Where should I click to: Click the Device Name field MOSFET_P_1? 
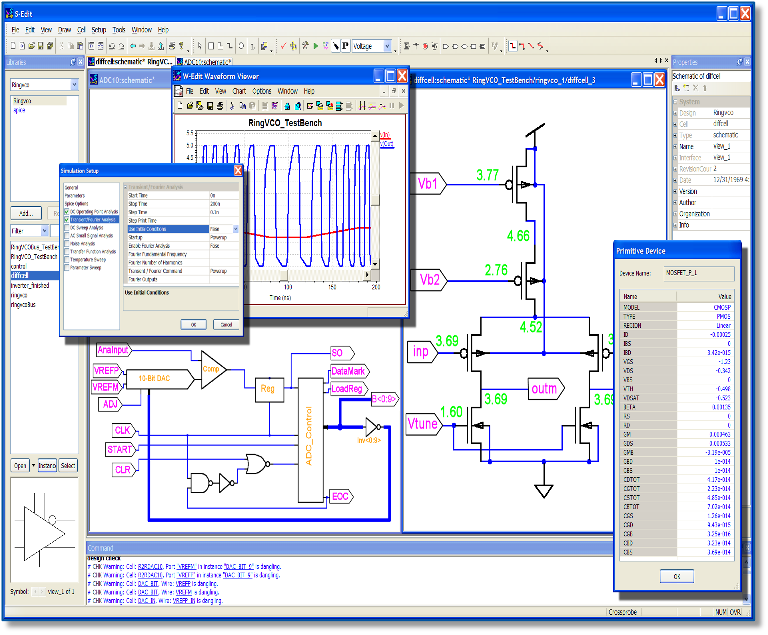pyautogui.click(x=699, y=273)
